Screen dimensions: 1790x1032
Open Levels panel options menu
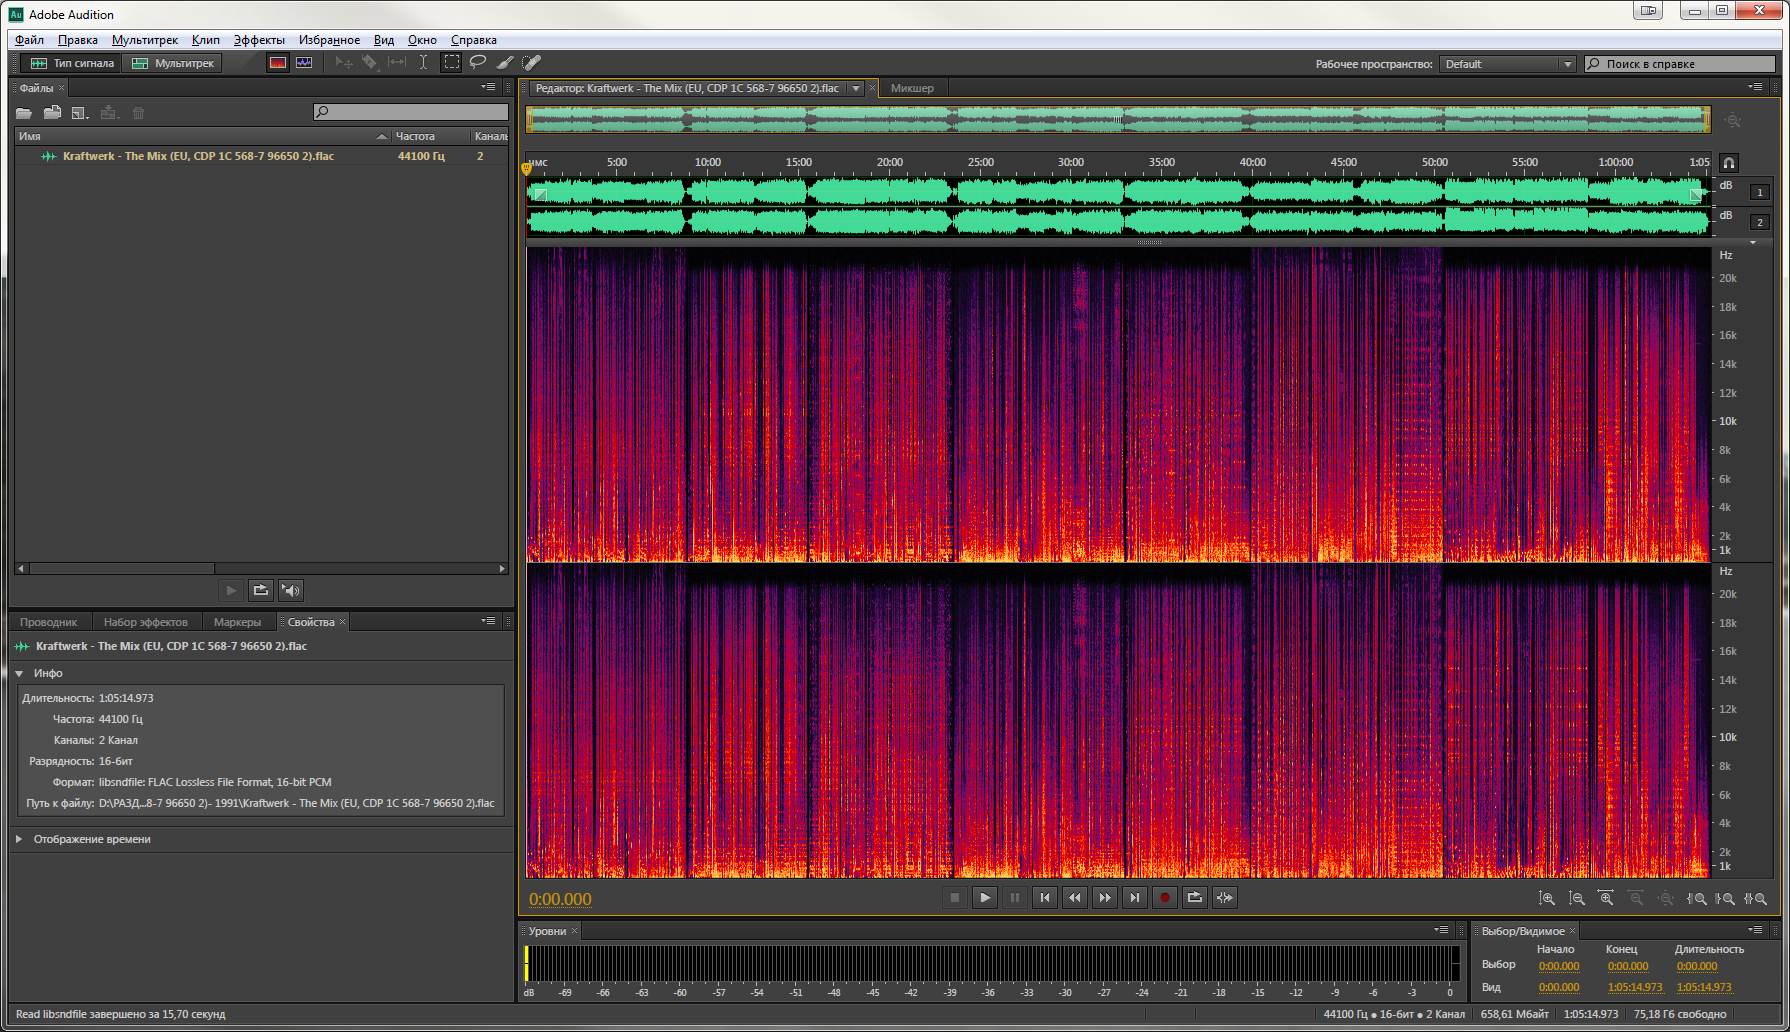(1441, 930)
